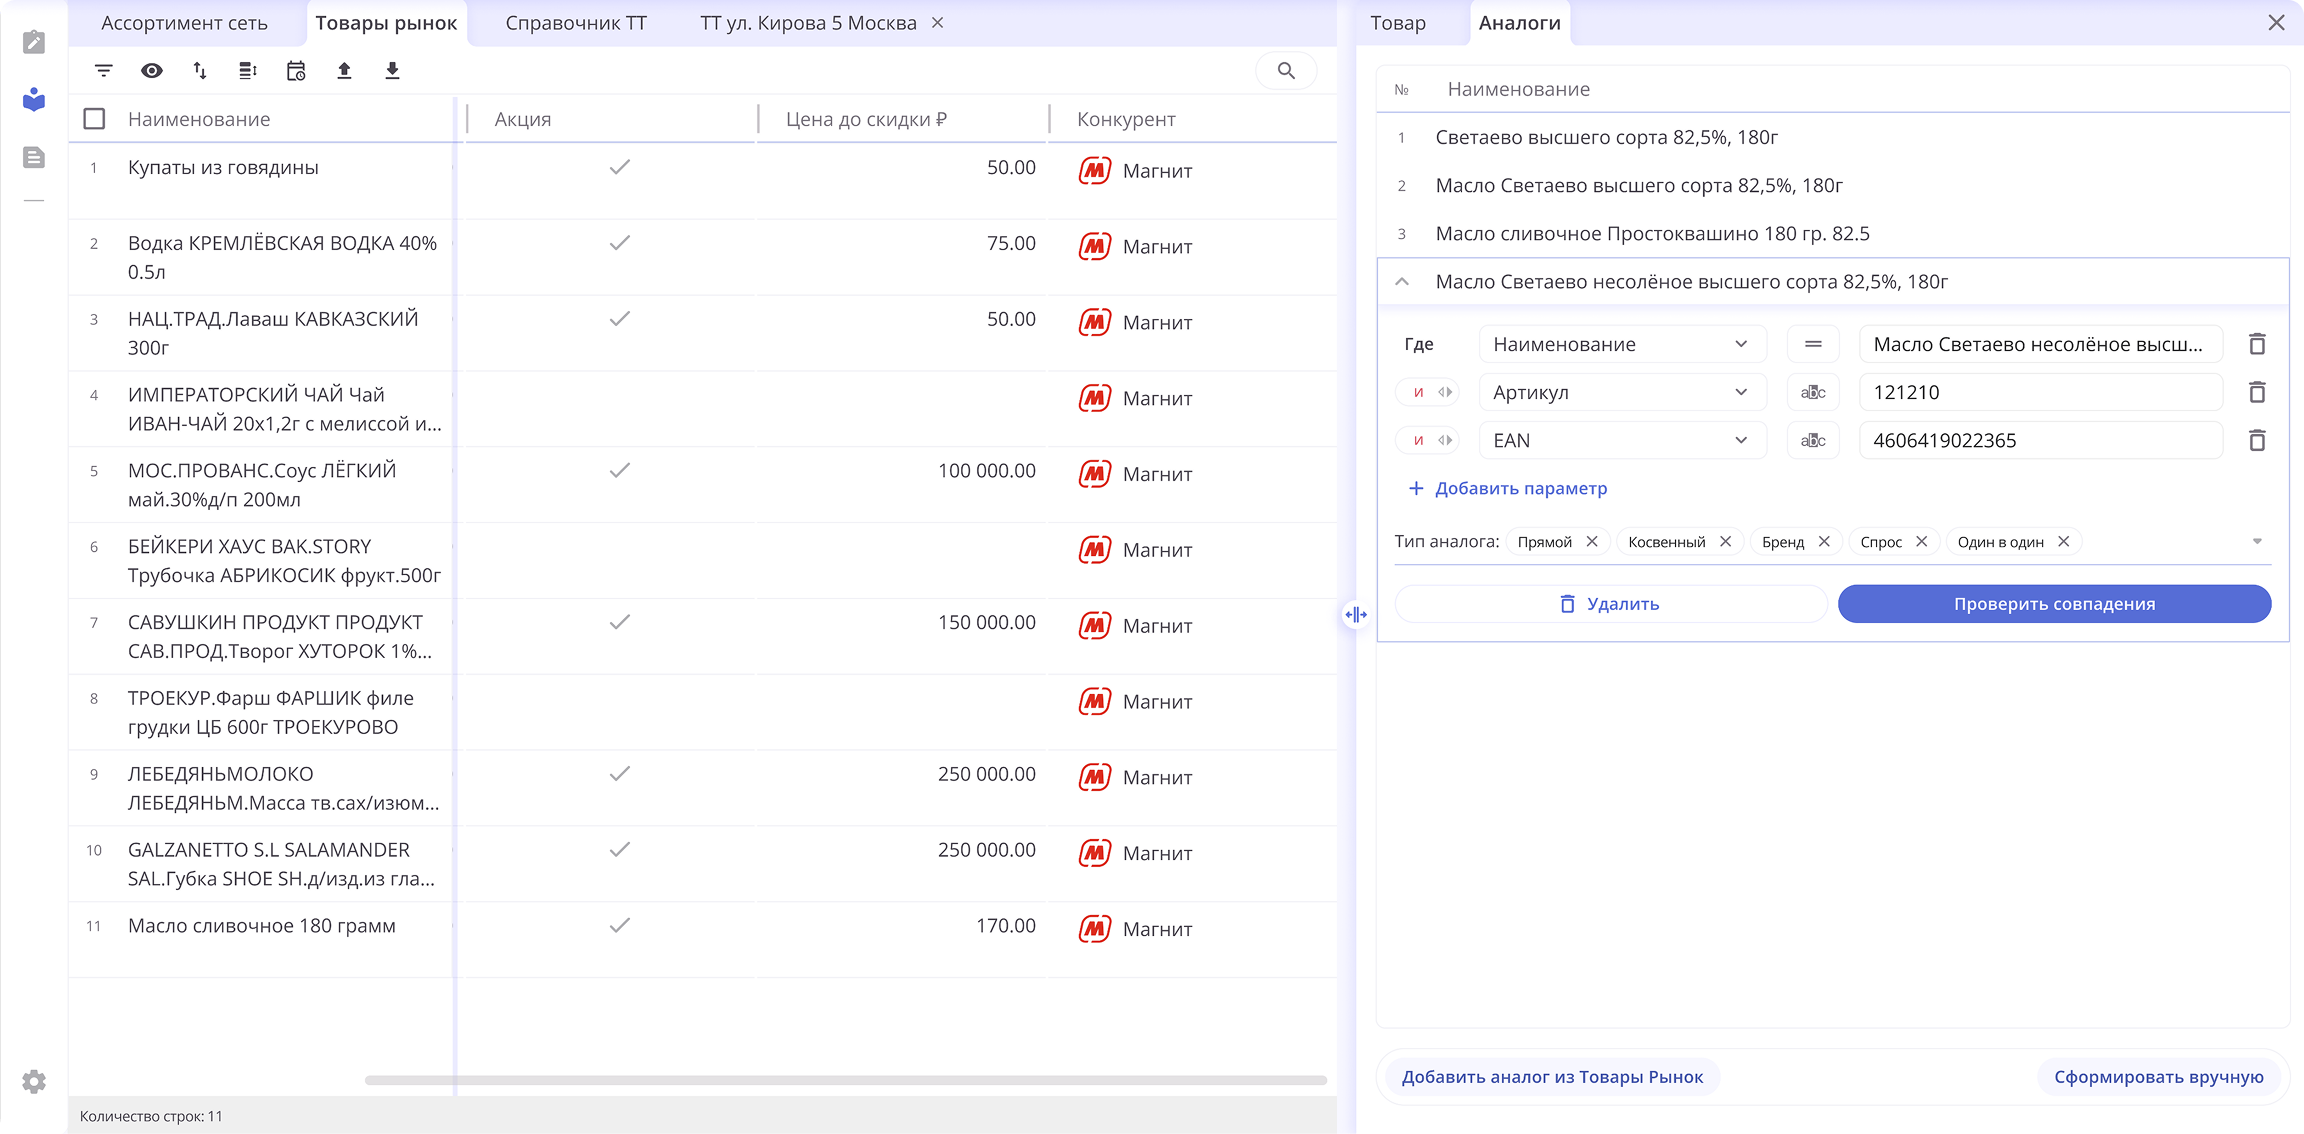
Task: Click the download arrow icon
Action: pyautogui.click(x=392, y=71)
